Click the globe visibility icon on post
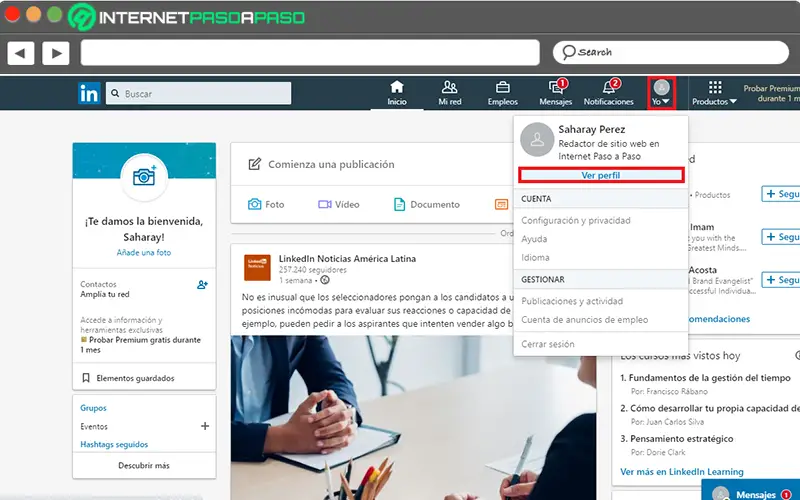The width and height of the screenshot is (800, 500). pyautogui.click(x=324, y=280)
